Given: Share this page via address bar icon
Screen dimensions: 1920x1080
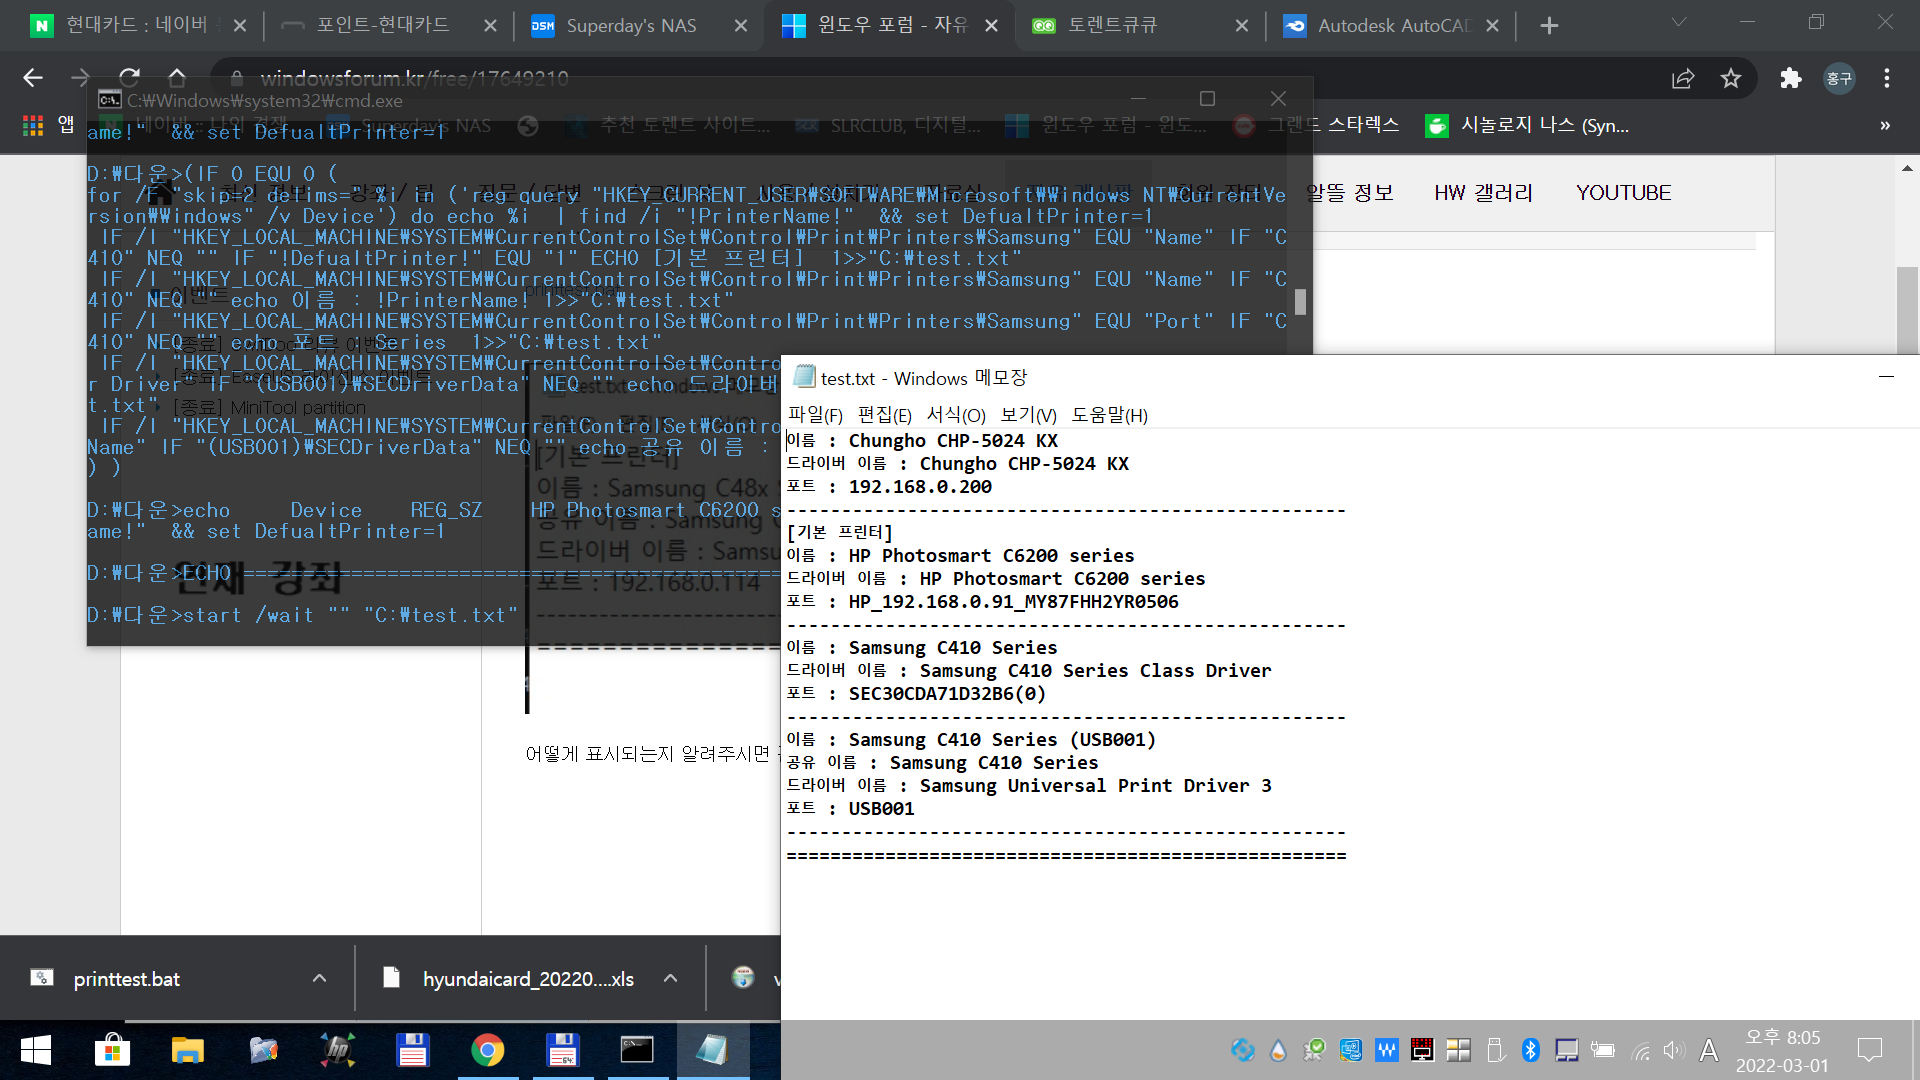Looking at the screenshot, I should pyautogui.click(x=1683, y=78).
